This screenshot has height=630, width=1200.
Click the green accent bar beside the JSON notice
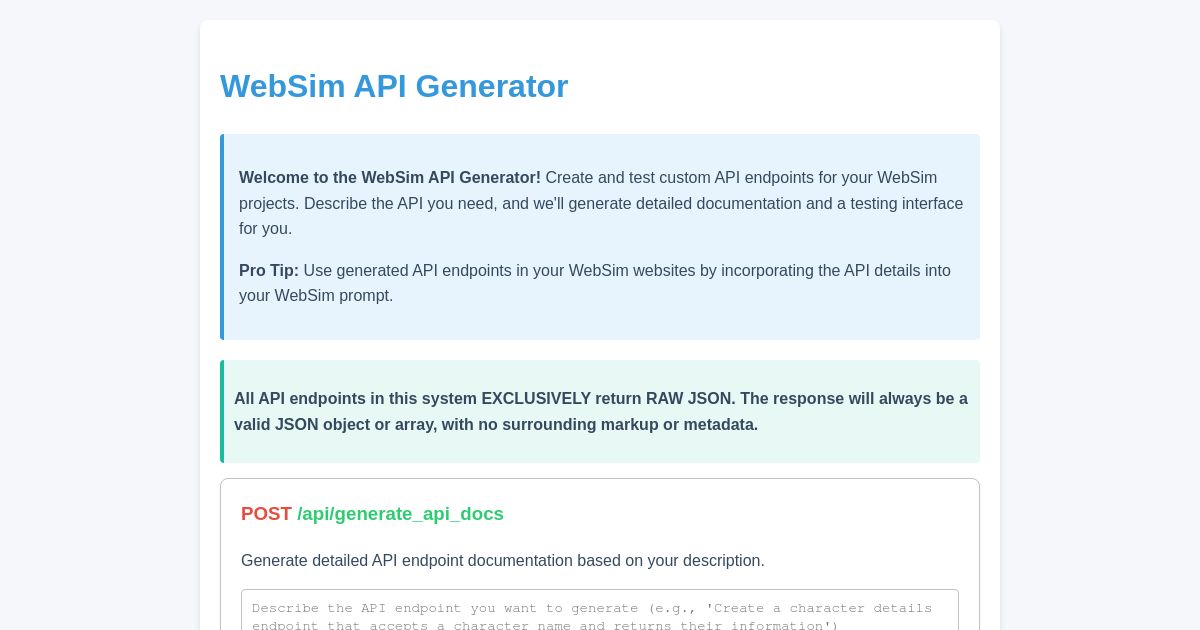pos(222,411)
